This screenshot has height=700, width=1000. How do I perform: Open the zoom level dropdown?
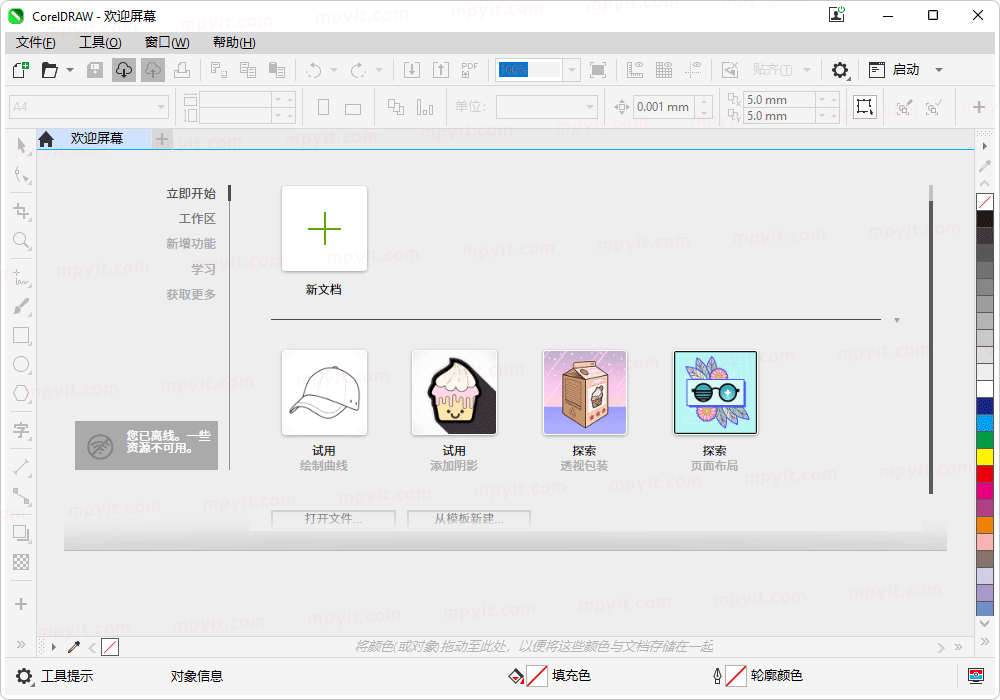pos(572,69)
